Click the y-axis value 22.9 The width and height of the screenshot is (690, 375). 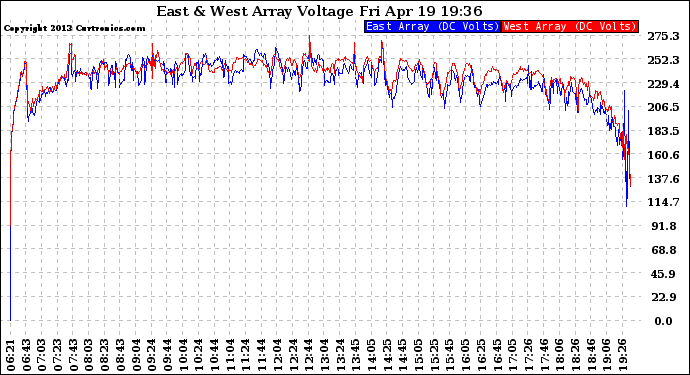[664, 297]
